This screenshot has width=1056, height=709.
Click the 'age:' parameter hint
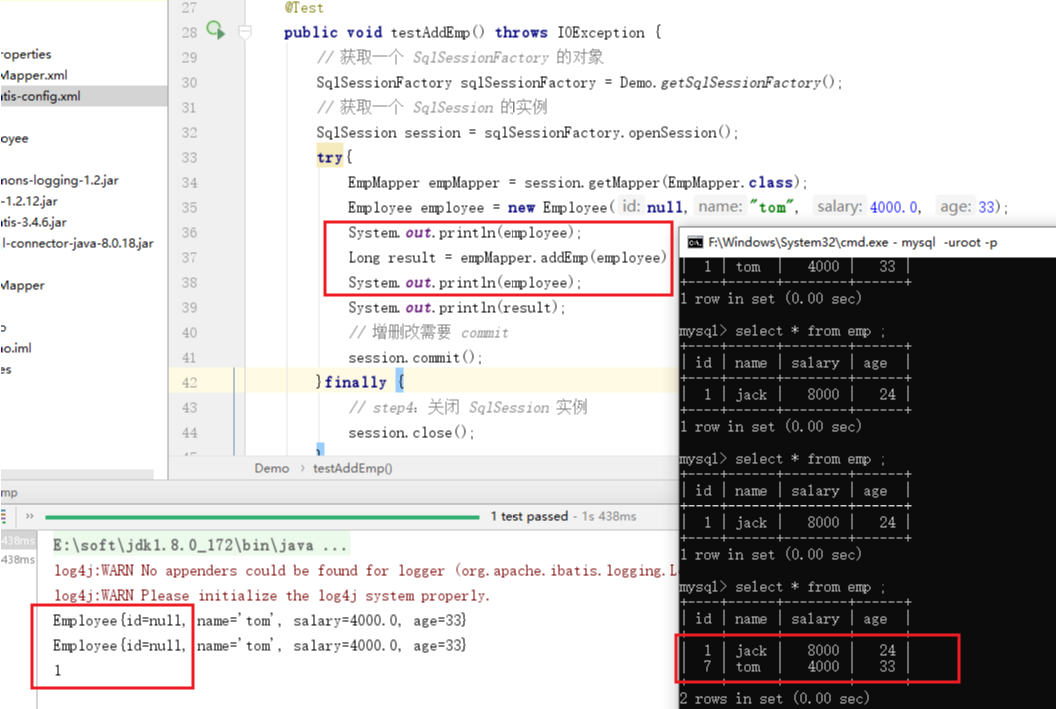click(x=956, y=207)
